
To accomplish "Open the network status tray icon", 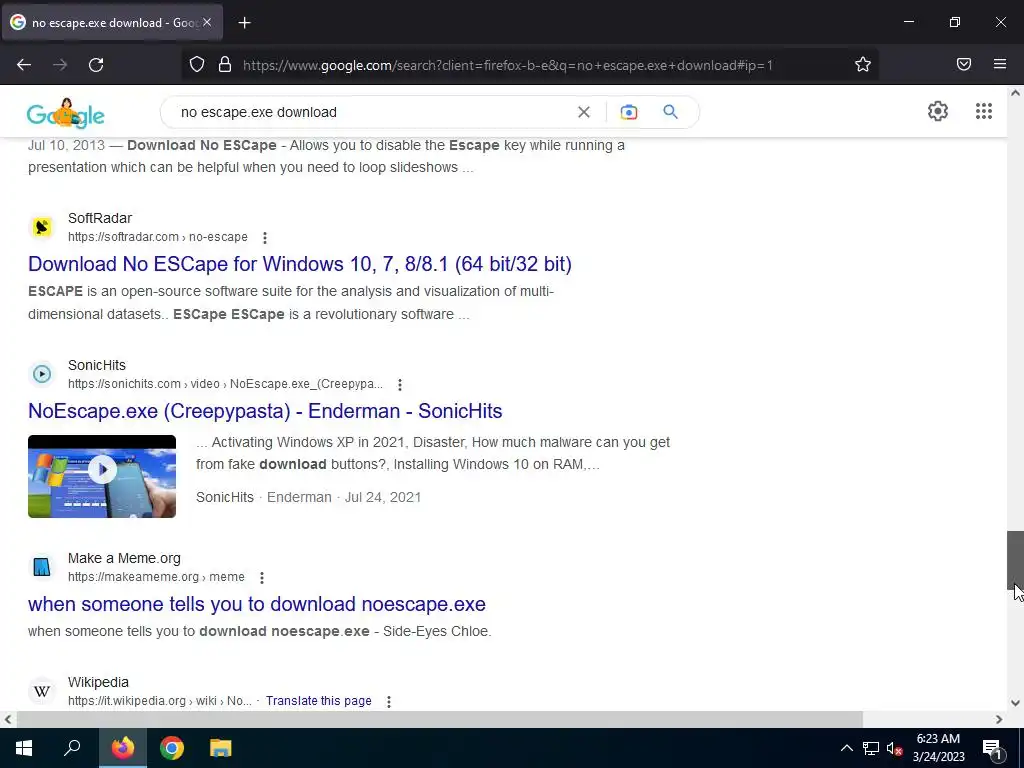I will tap(871, 748).
